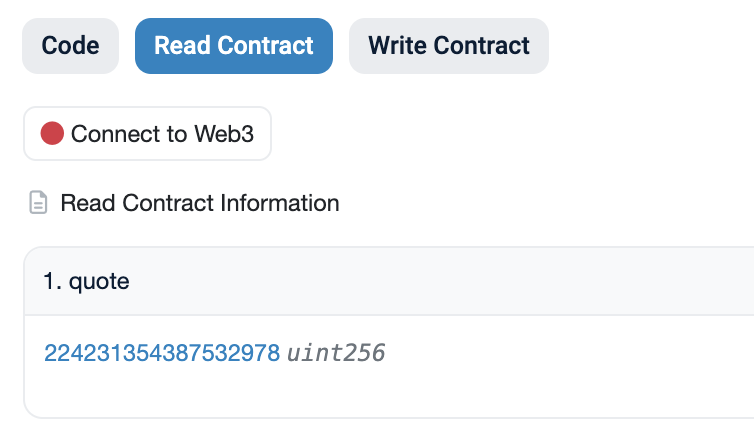Click the file icon above the quote panel
This screenshot has width=754, height=435.
[38, 204]
